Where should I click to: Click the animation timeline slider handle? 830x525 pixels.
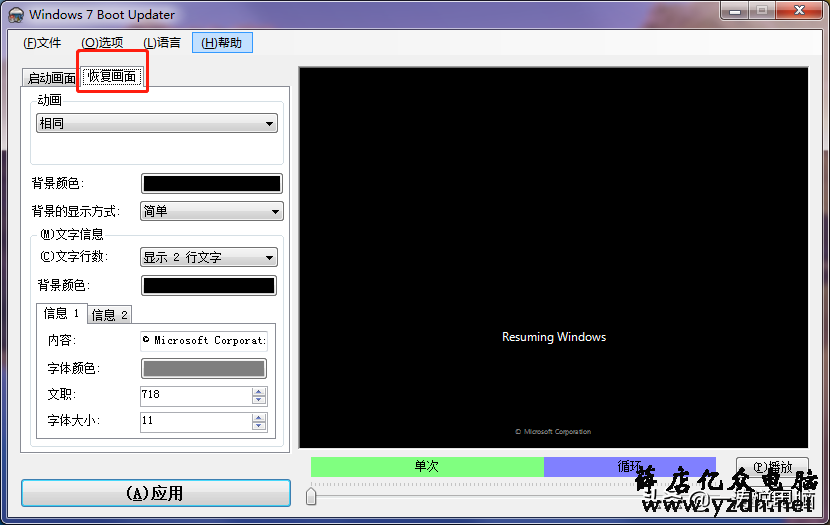(x=311, y=496)
